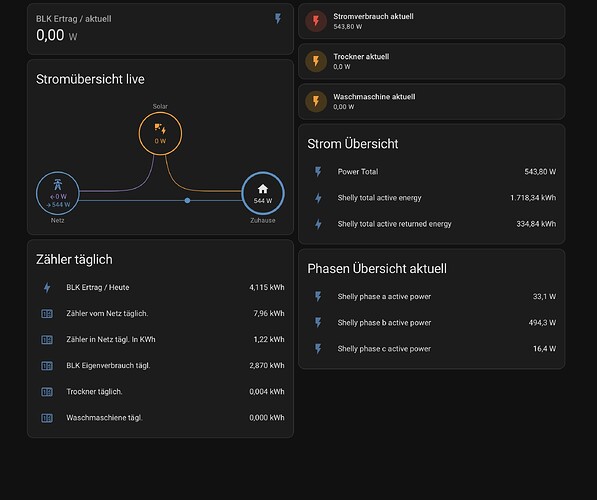Viewport: 597px width, 500px height.
Task: Click the red Stromverbrauch aktuell flash icon
Action: coord(316,21)
